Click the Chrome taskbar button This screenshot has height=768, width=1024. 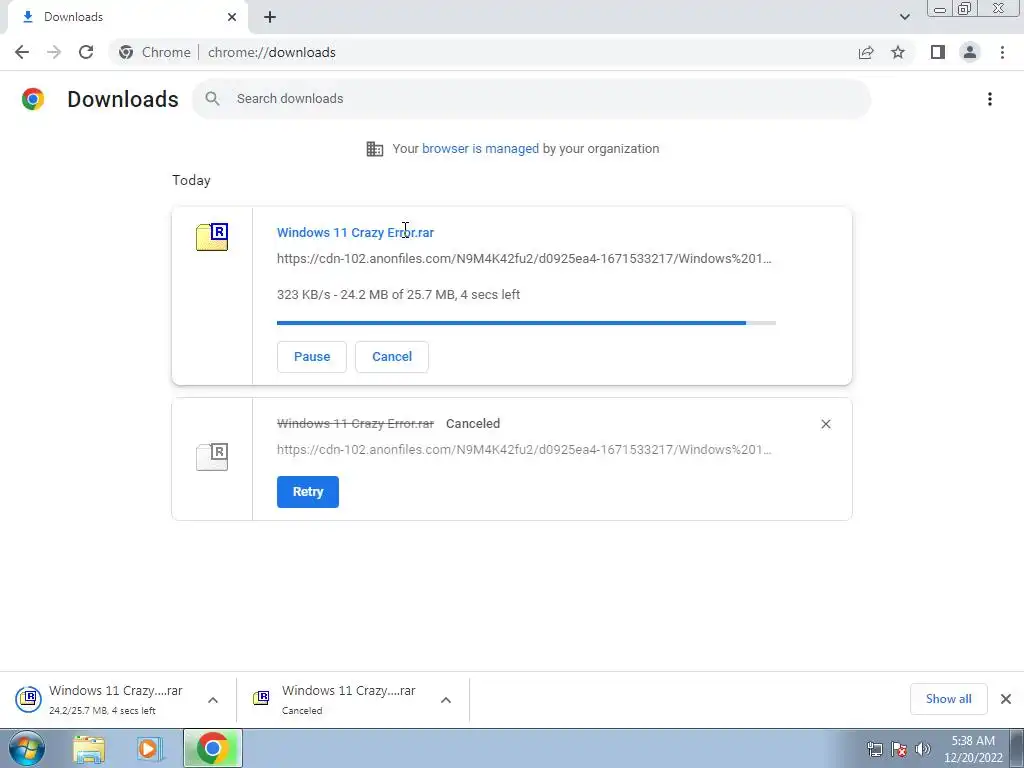(x=213, y=748)
